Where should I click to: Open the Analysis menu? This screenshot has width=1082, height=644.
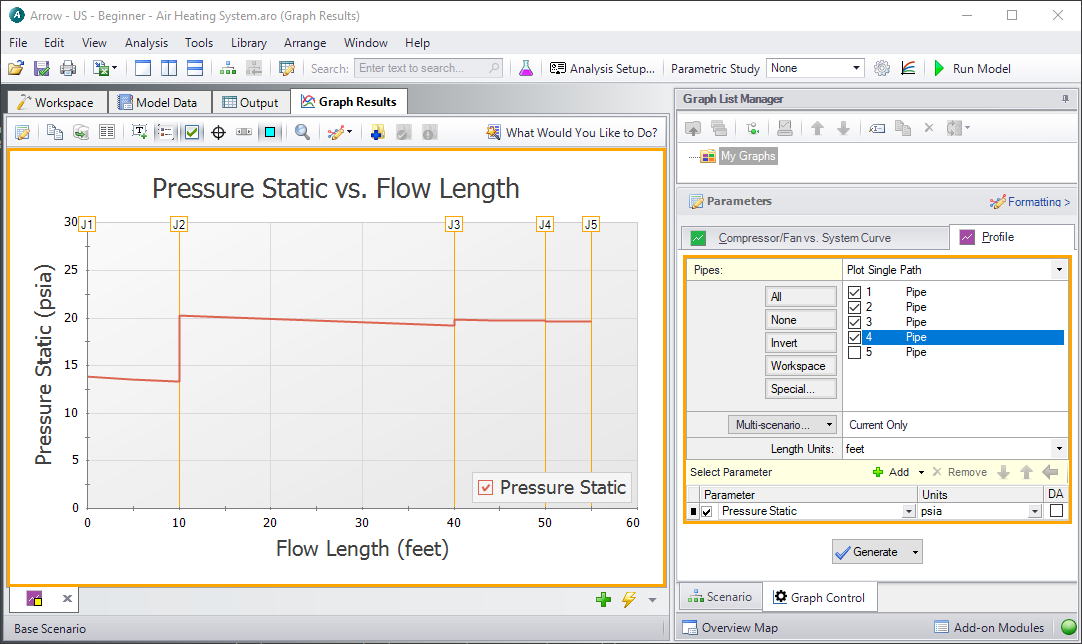(x=146, y=43)
